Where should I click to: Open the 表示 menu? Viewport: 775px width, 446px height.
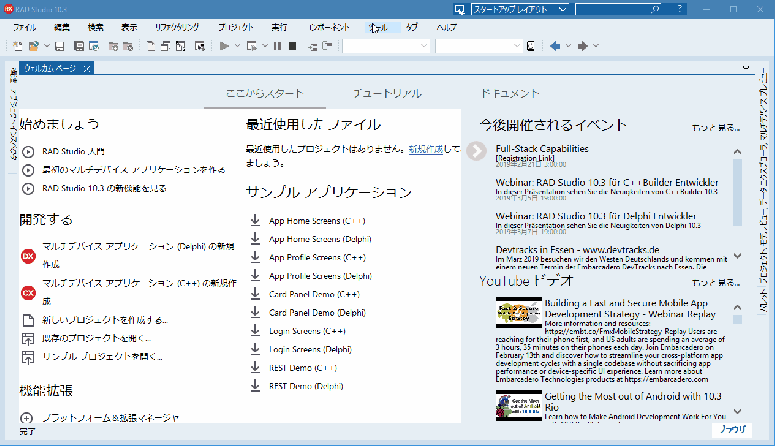(129, 28)
